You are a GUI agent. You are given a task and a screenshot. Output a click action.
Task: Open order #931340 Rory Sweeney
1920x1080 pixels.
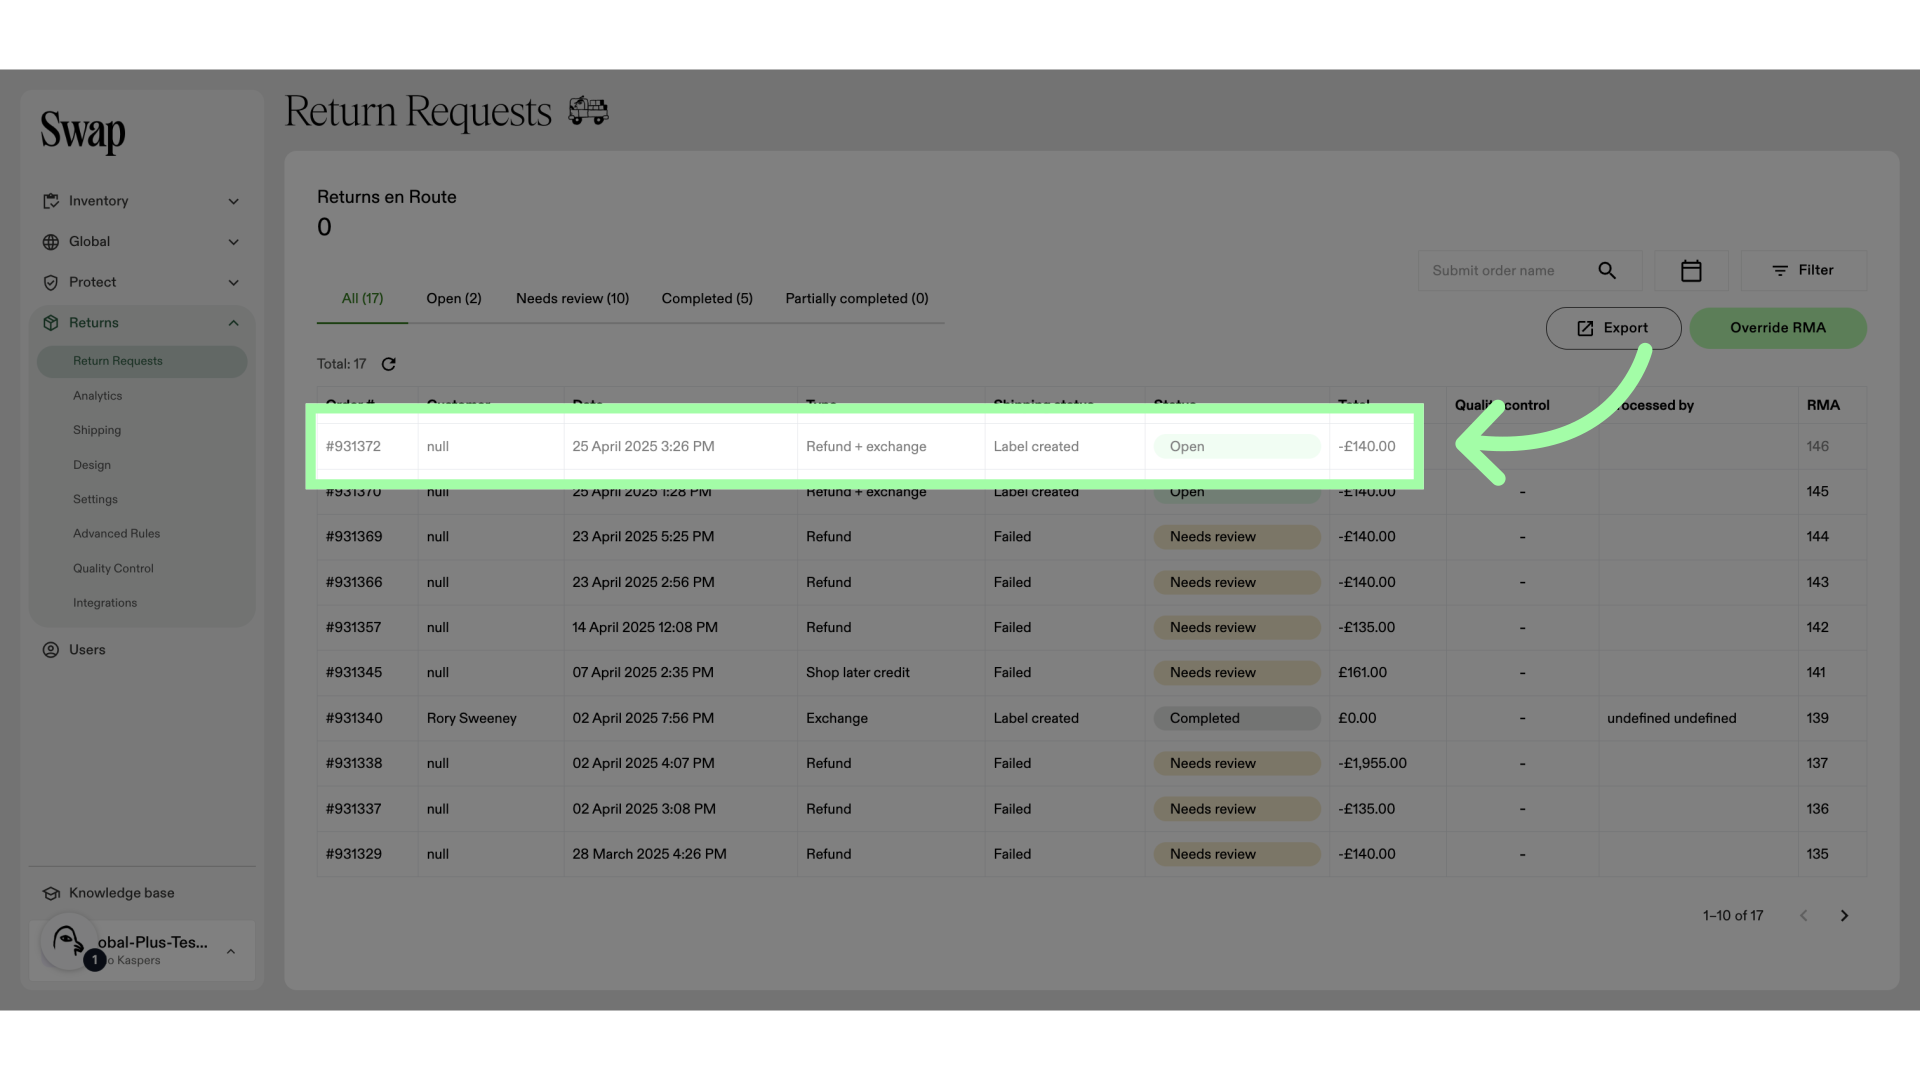[1091, 718]
